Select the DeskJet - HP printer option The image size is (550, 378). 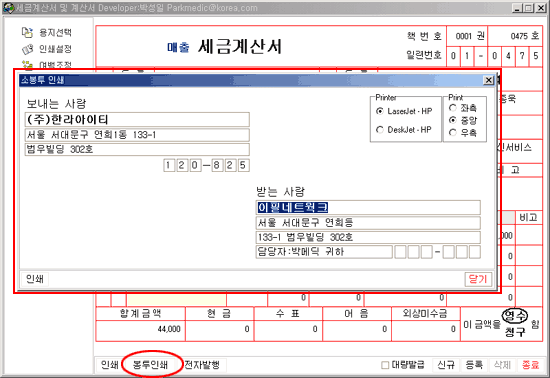(380, 130)
